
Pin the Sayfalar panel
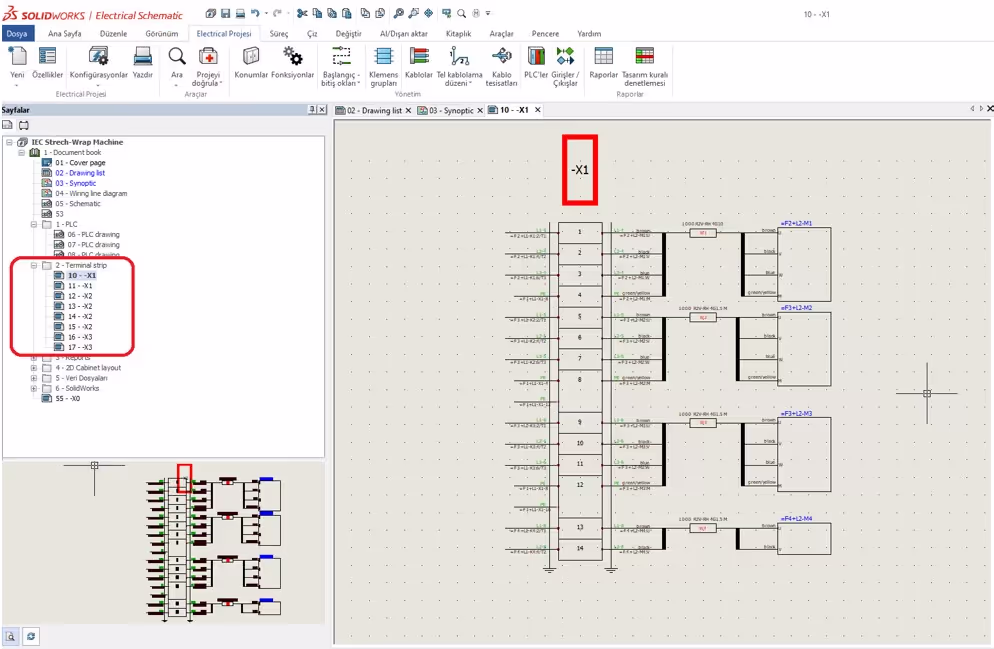[312, 110]
